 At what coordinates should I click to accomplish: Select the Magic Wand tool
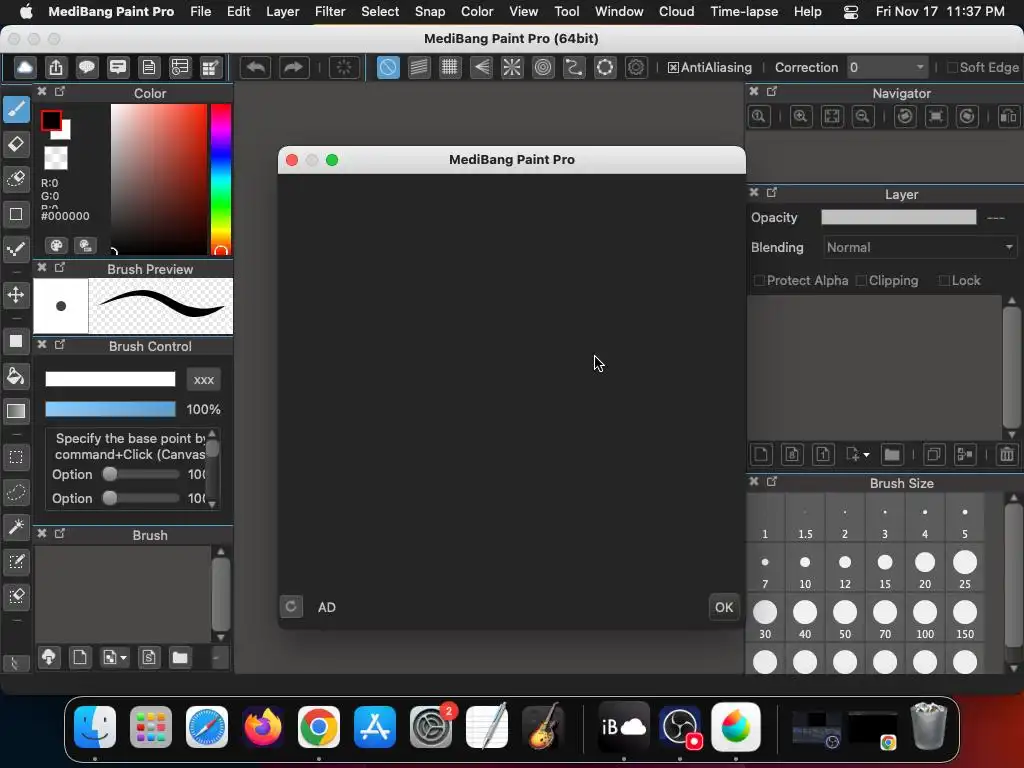tap(16, 526)
